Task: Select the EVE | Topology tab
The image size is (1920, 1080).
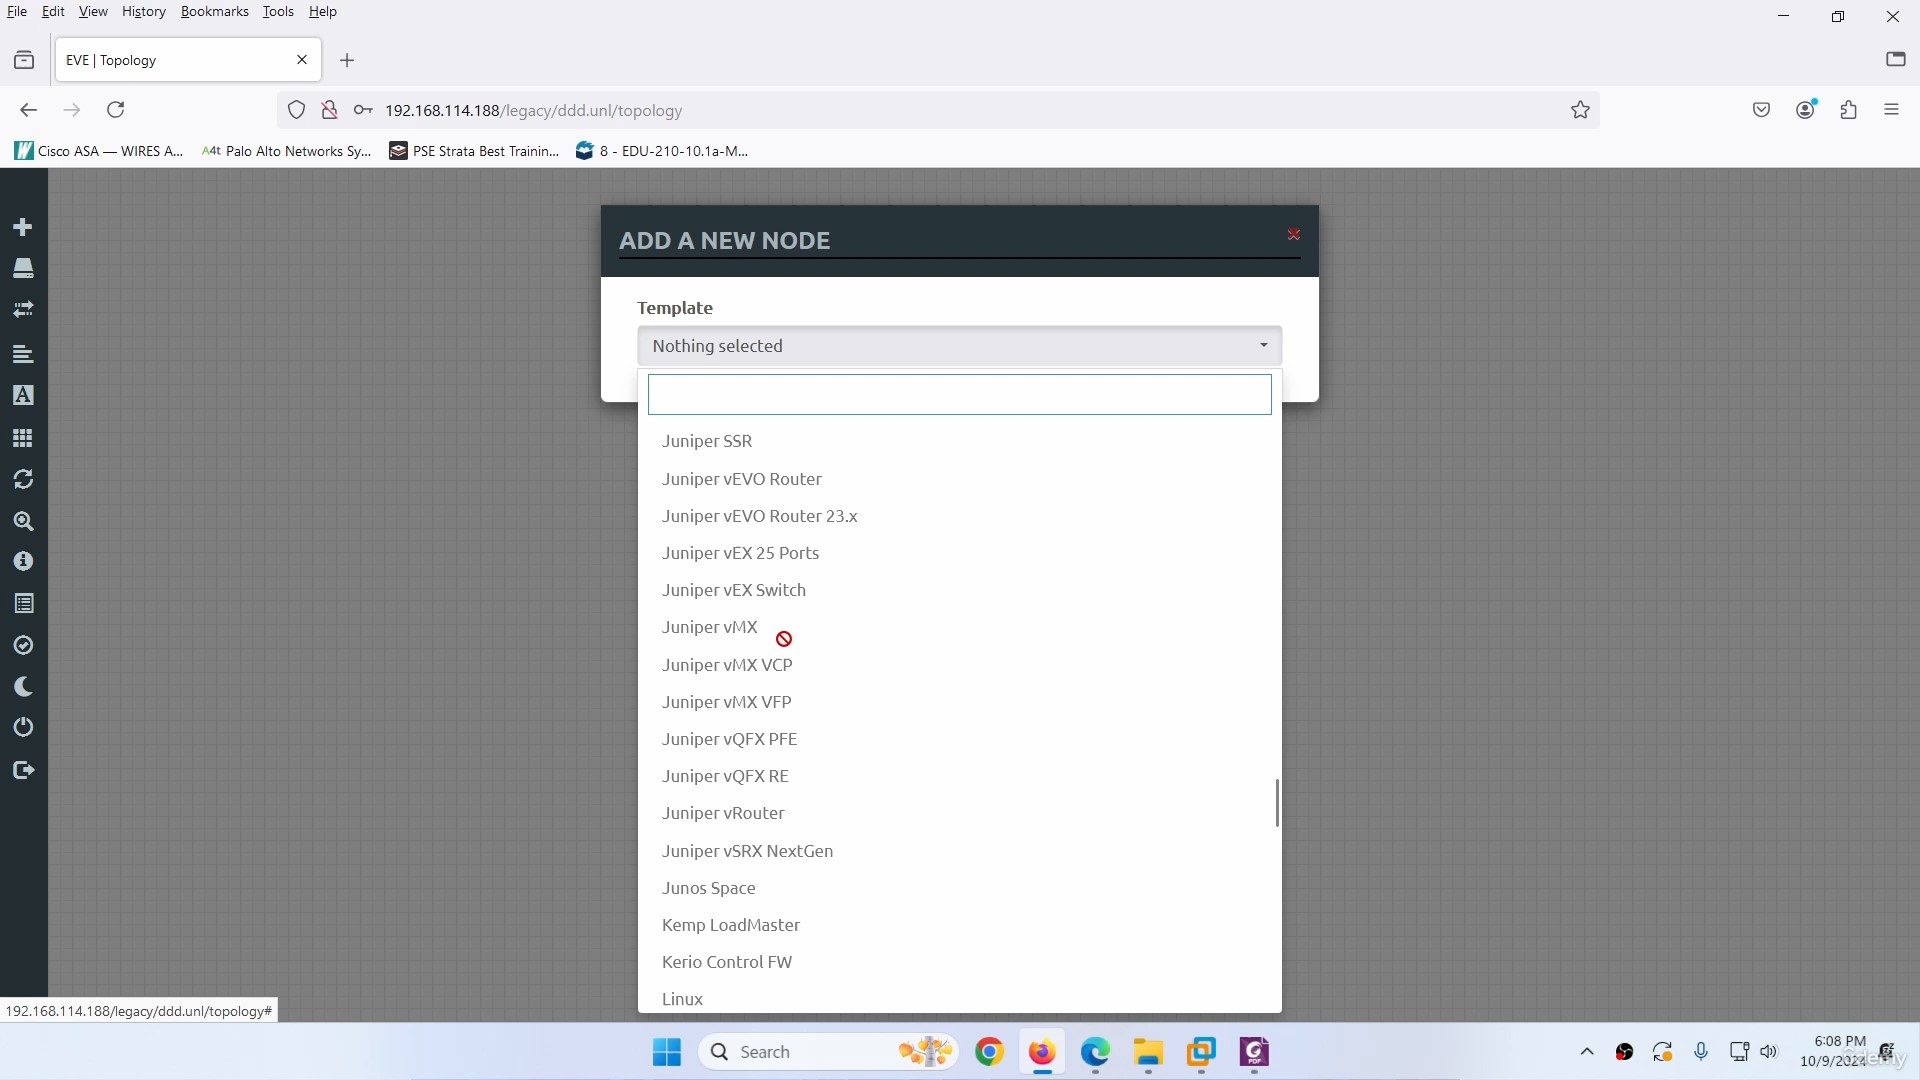Action: 188,60
